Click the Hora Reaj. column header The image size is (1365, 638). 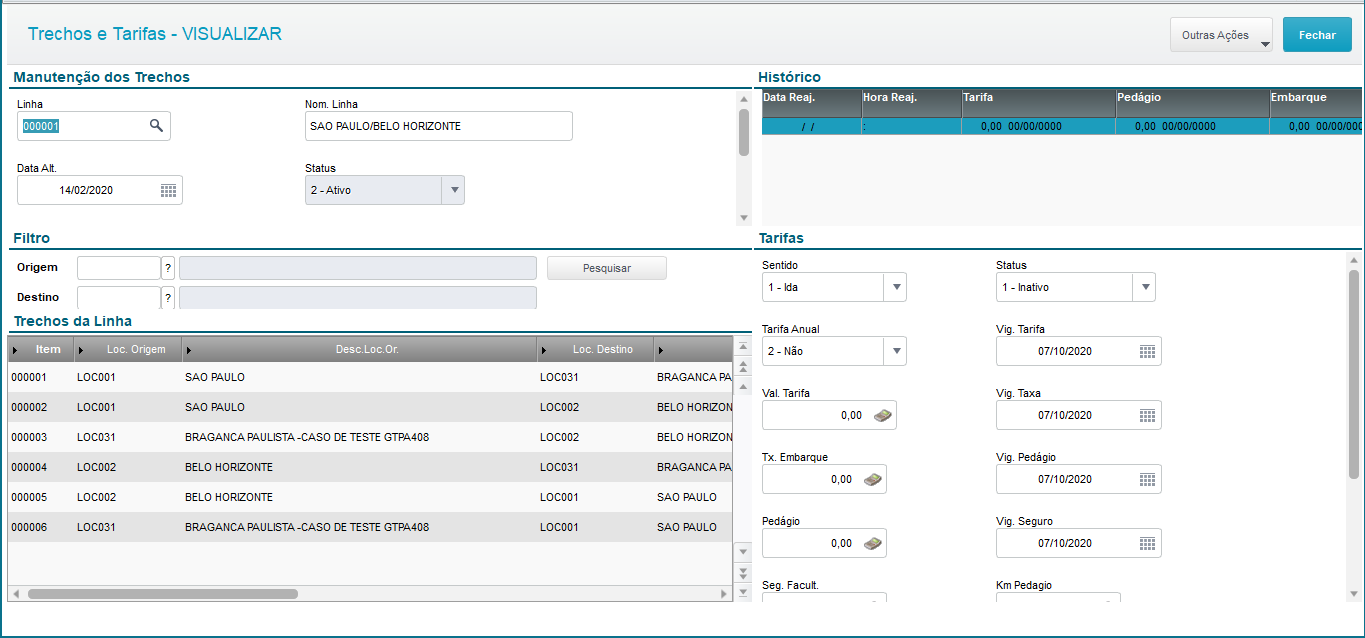point(911,103)
